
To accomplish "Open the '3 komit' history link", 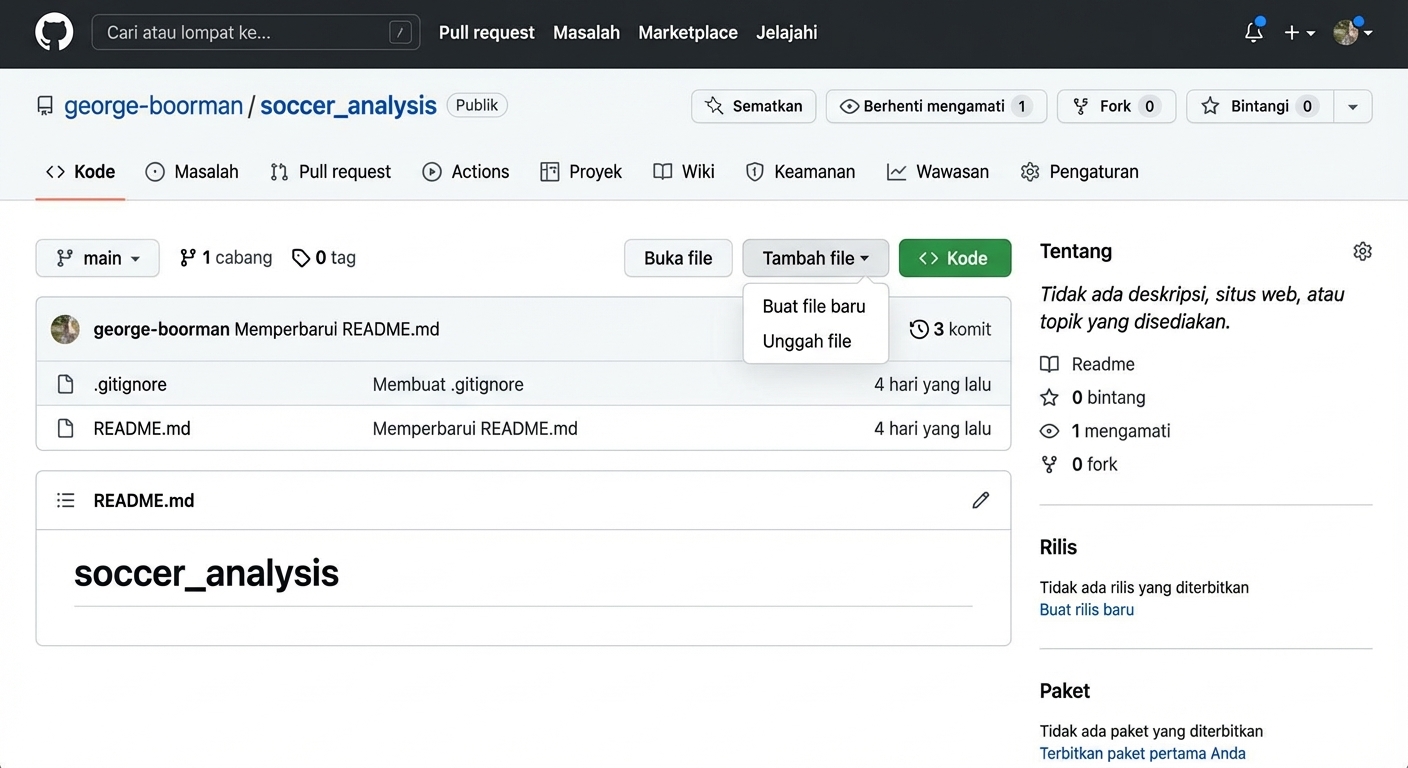I will tap(950, 329).
